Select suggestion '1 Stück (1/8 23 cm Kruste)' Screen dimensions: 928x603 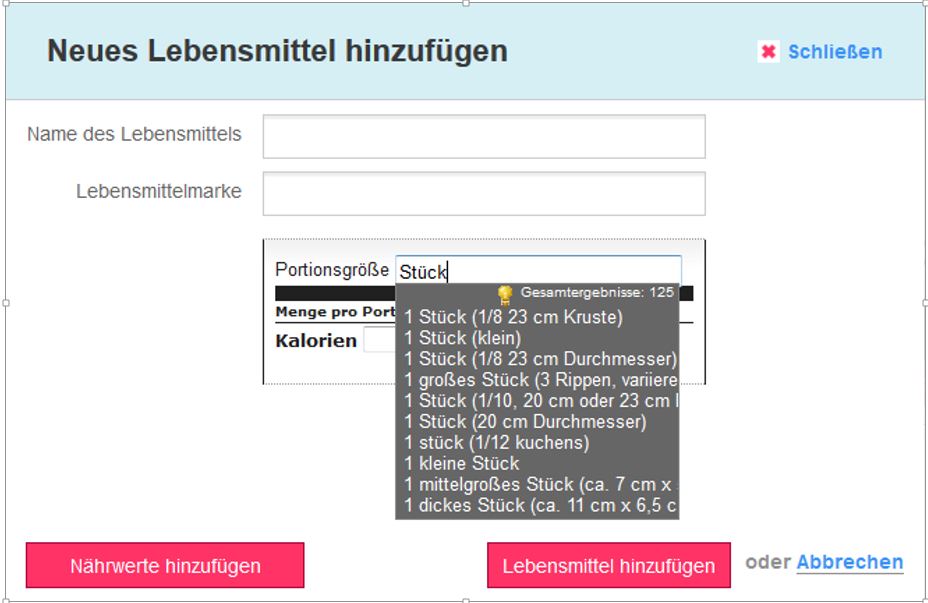[x=513, y=317]
